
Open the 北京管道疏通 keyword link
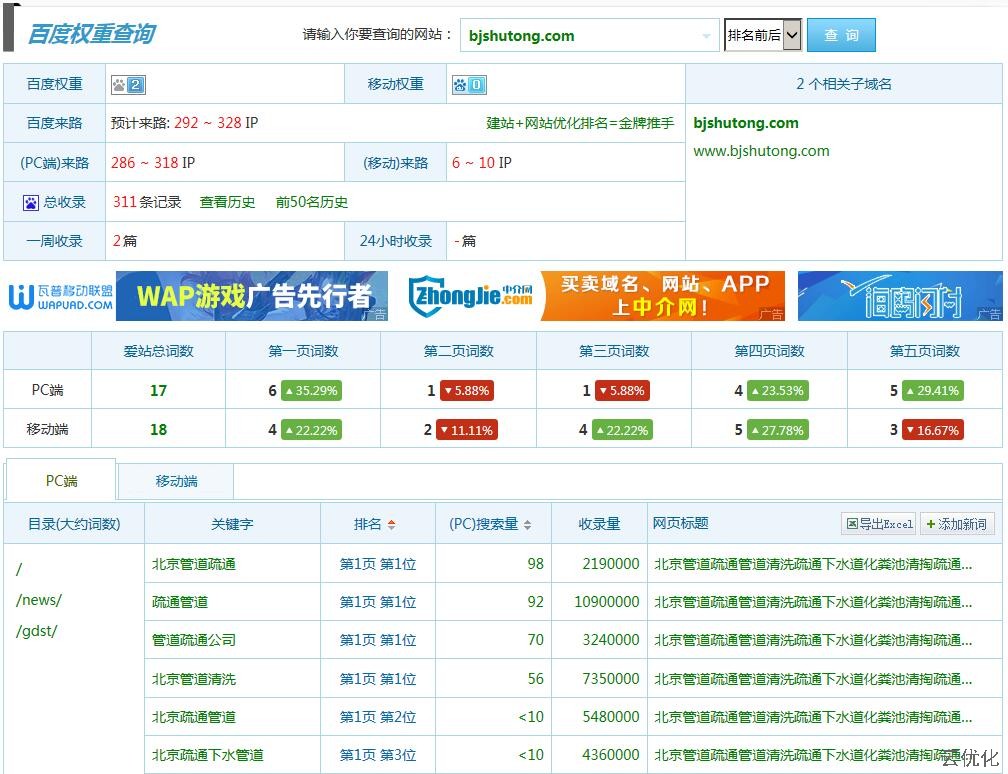194,564
